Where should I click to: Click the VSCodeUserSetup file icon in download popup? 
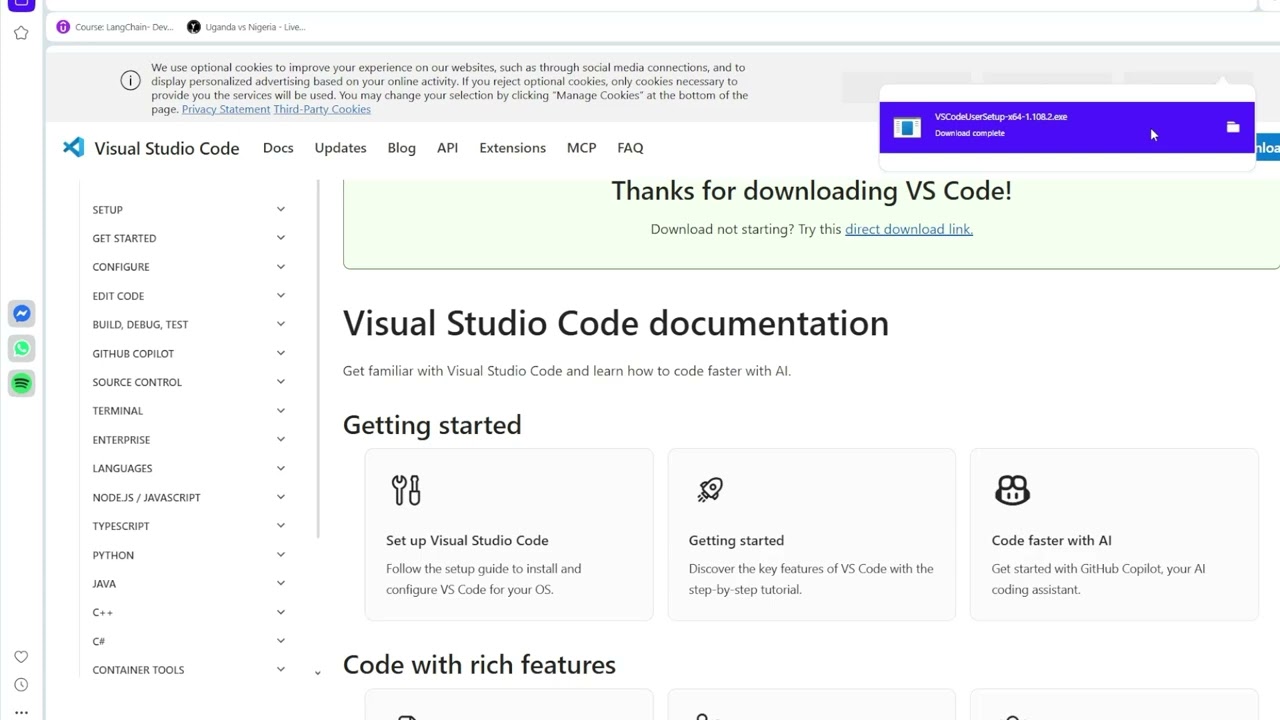coord(907,127)
